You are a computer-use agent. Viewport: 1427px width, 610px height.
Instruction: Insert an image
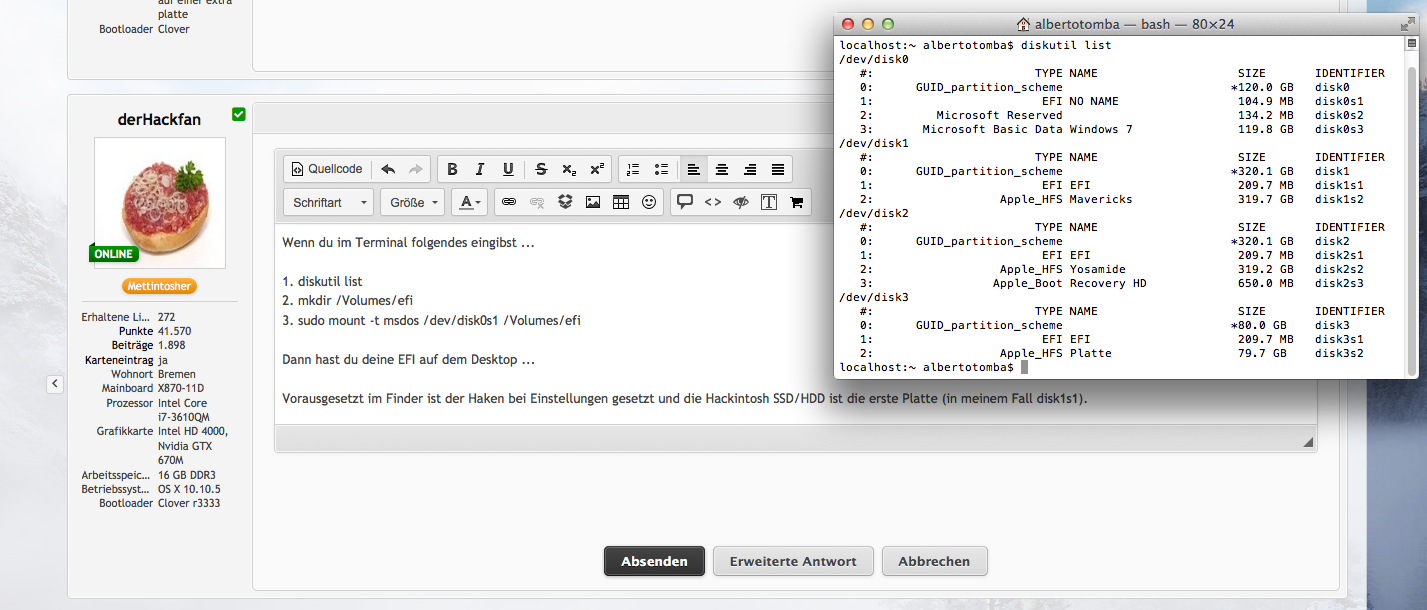click(x=593, y=202)
